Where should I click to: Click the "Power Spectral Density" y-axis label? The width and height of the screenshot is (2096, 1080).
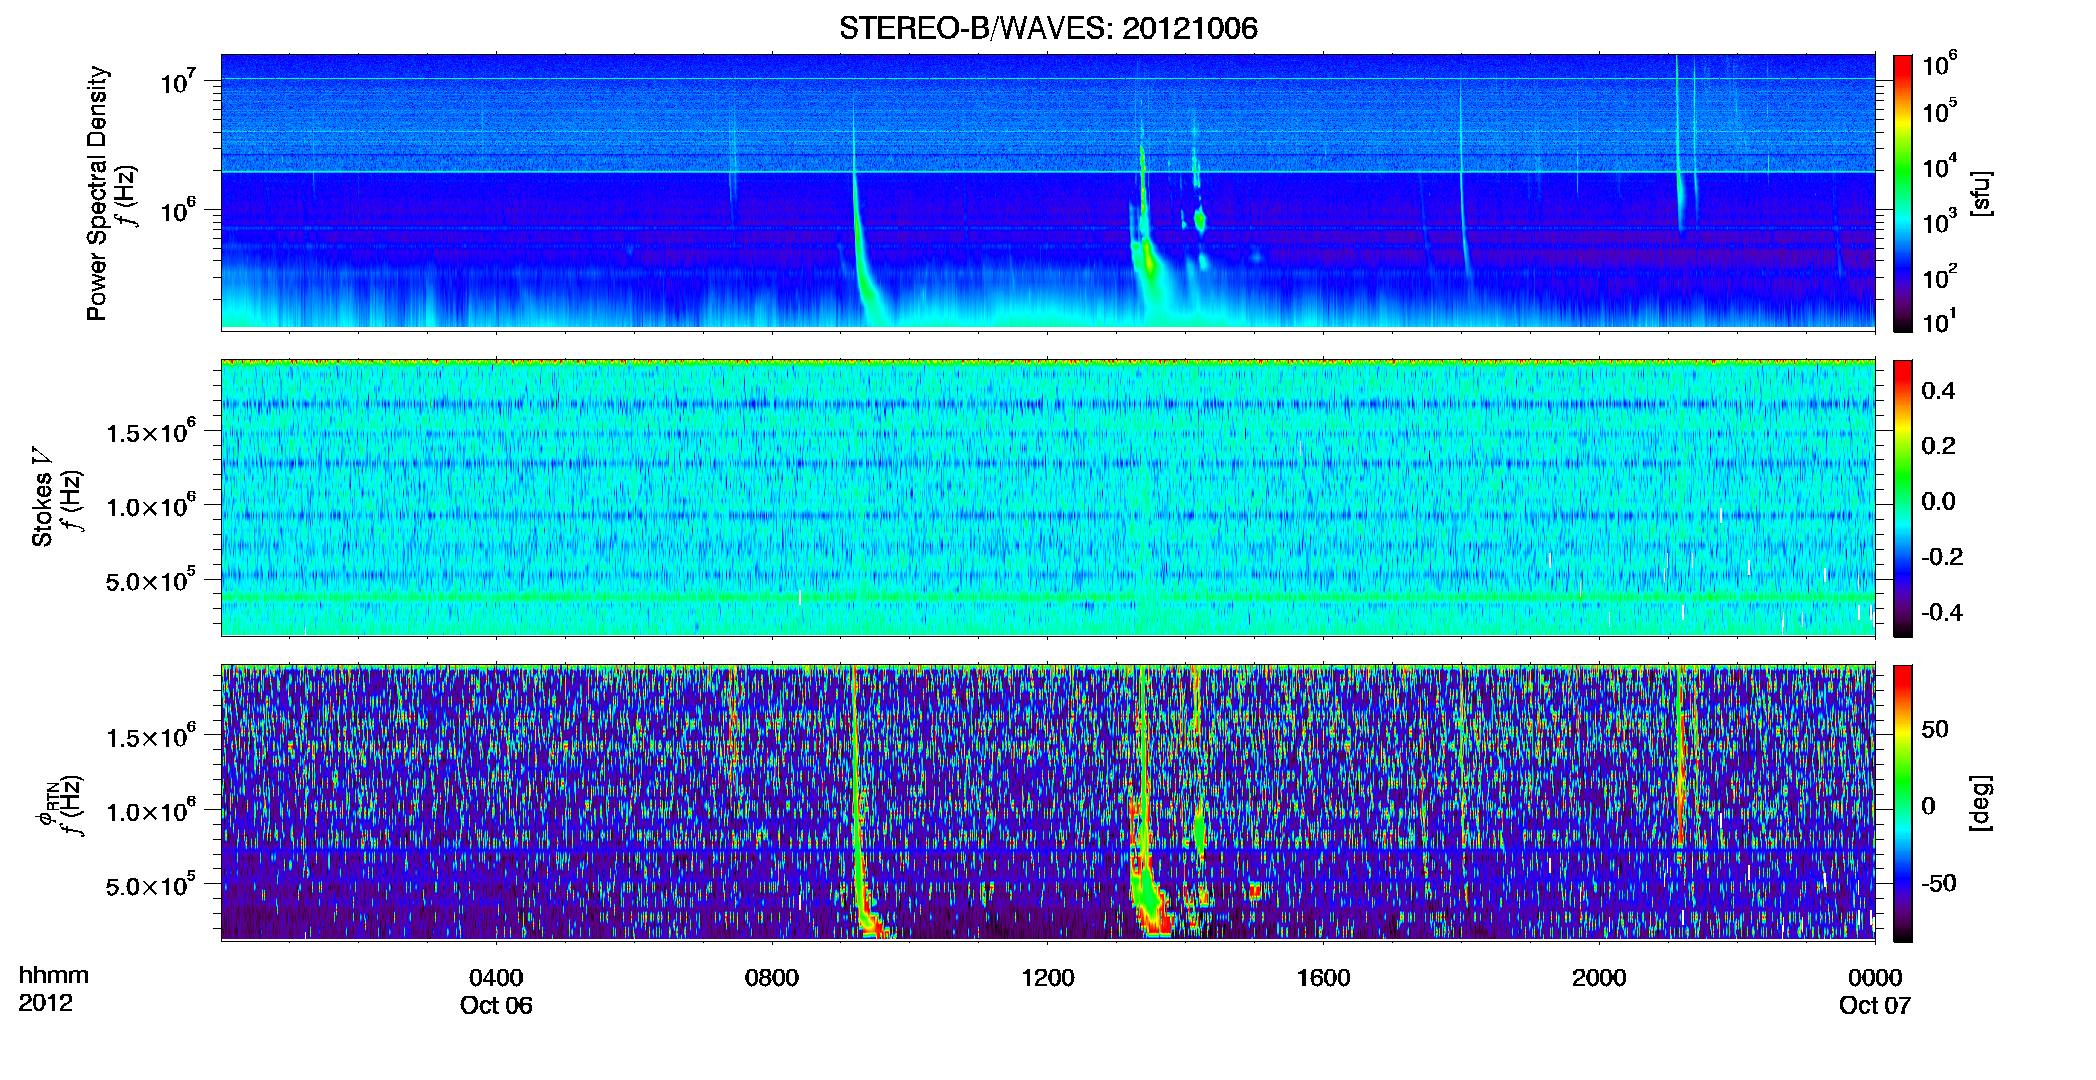tap(97, 193)
